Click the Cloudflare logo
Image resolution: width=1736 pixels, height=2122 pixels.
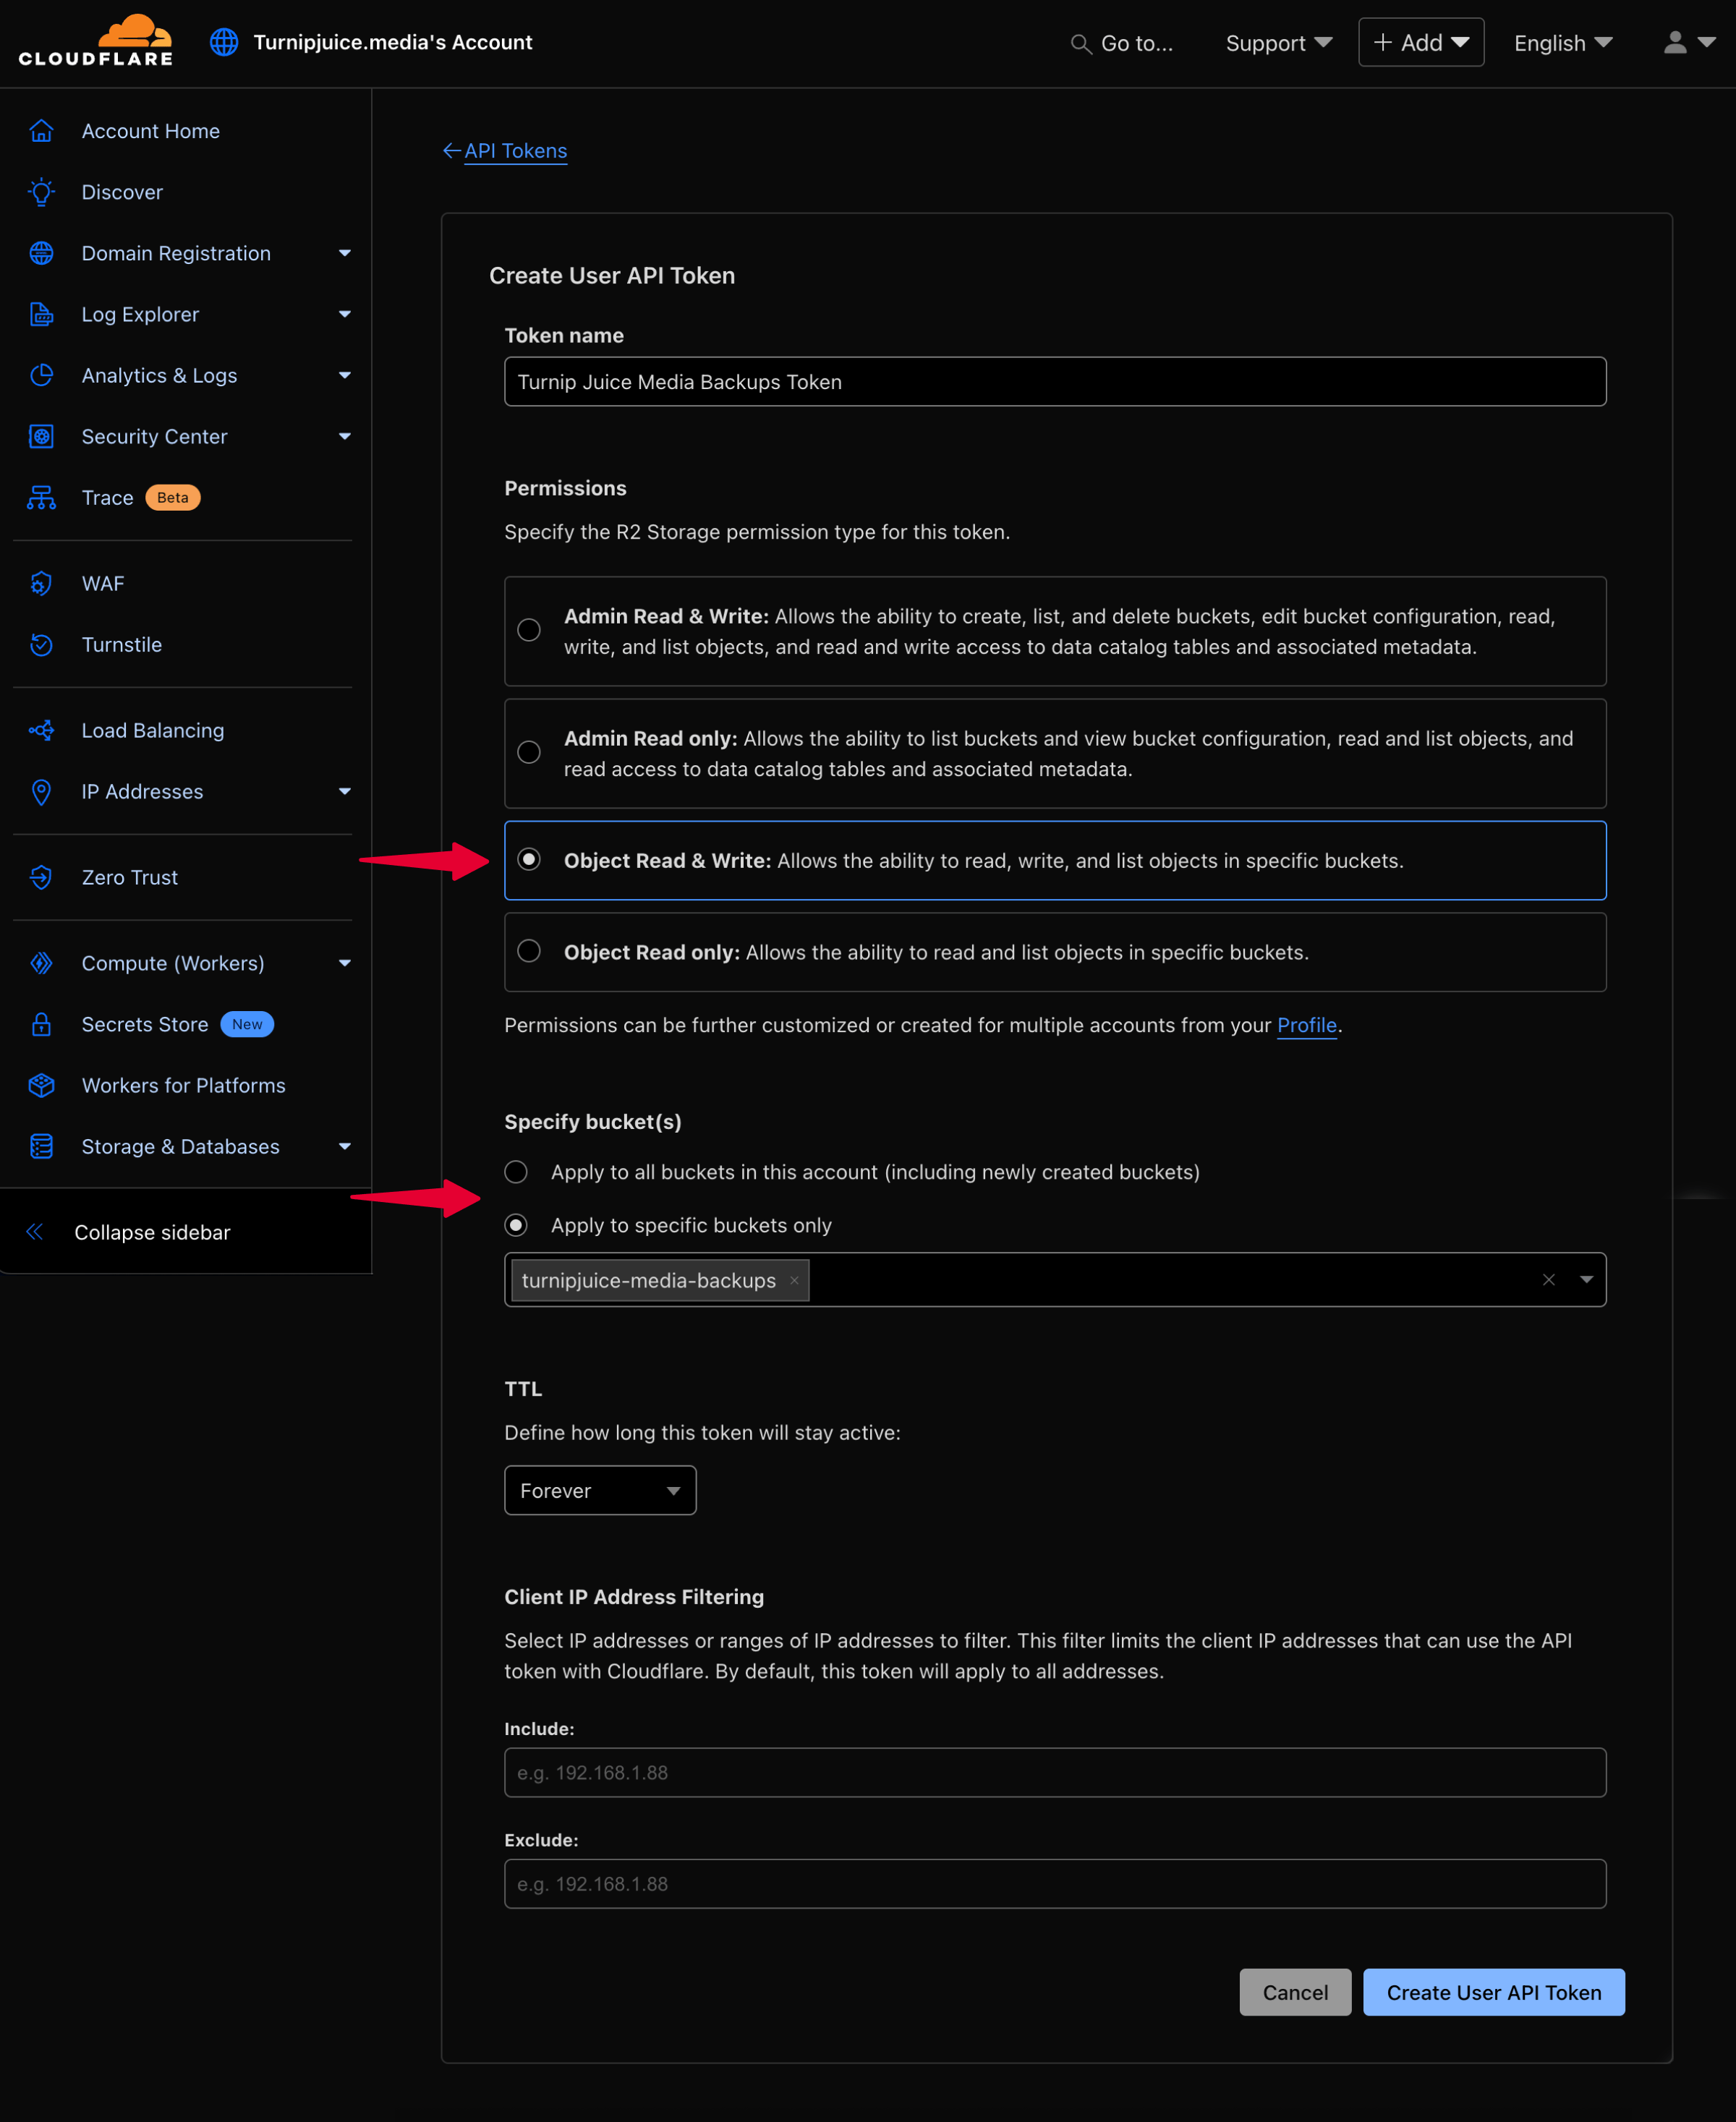tap(95, 41)
